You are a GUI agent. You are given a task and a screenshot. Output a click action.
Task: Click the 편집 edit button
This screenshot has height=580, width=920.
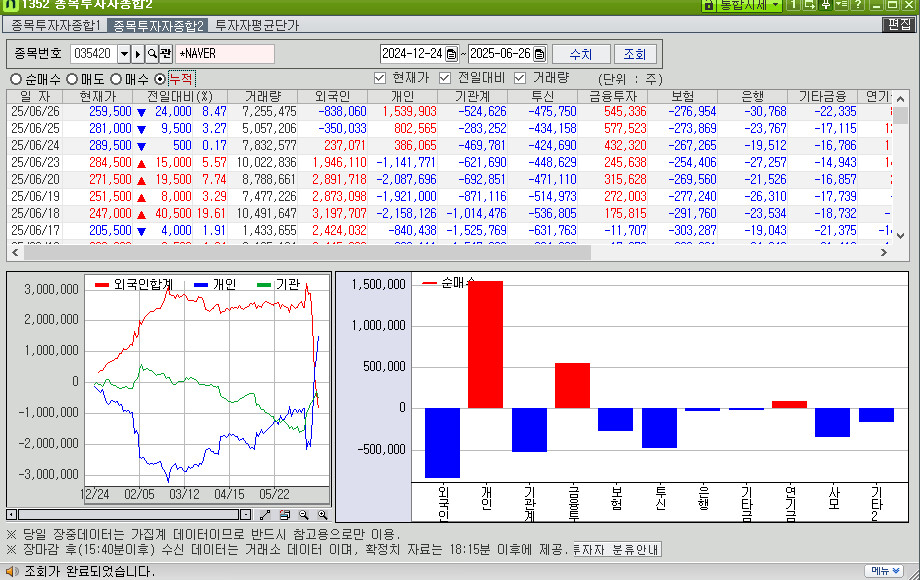click(899, 25)
